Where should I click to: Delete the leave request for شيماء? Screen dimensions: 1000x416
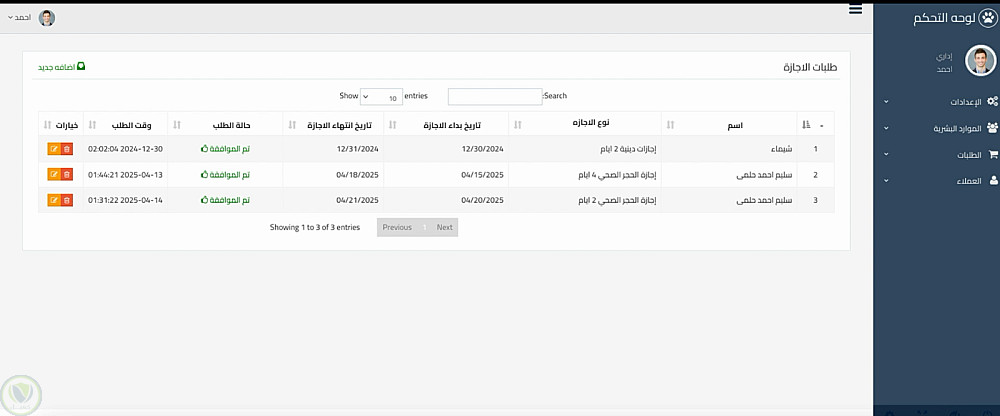coord(66,149)
